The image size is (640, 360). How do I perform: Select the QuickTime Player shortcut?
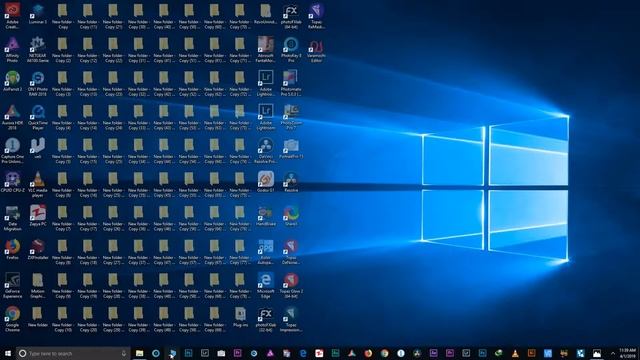[x=38, y=117]
